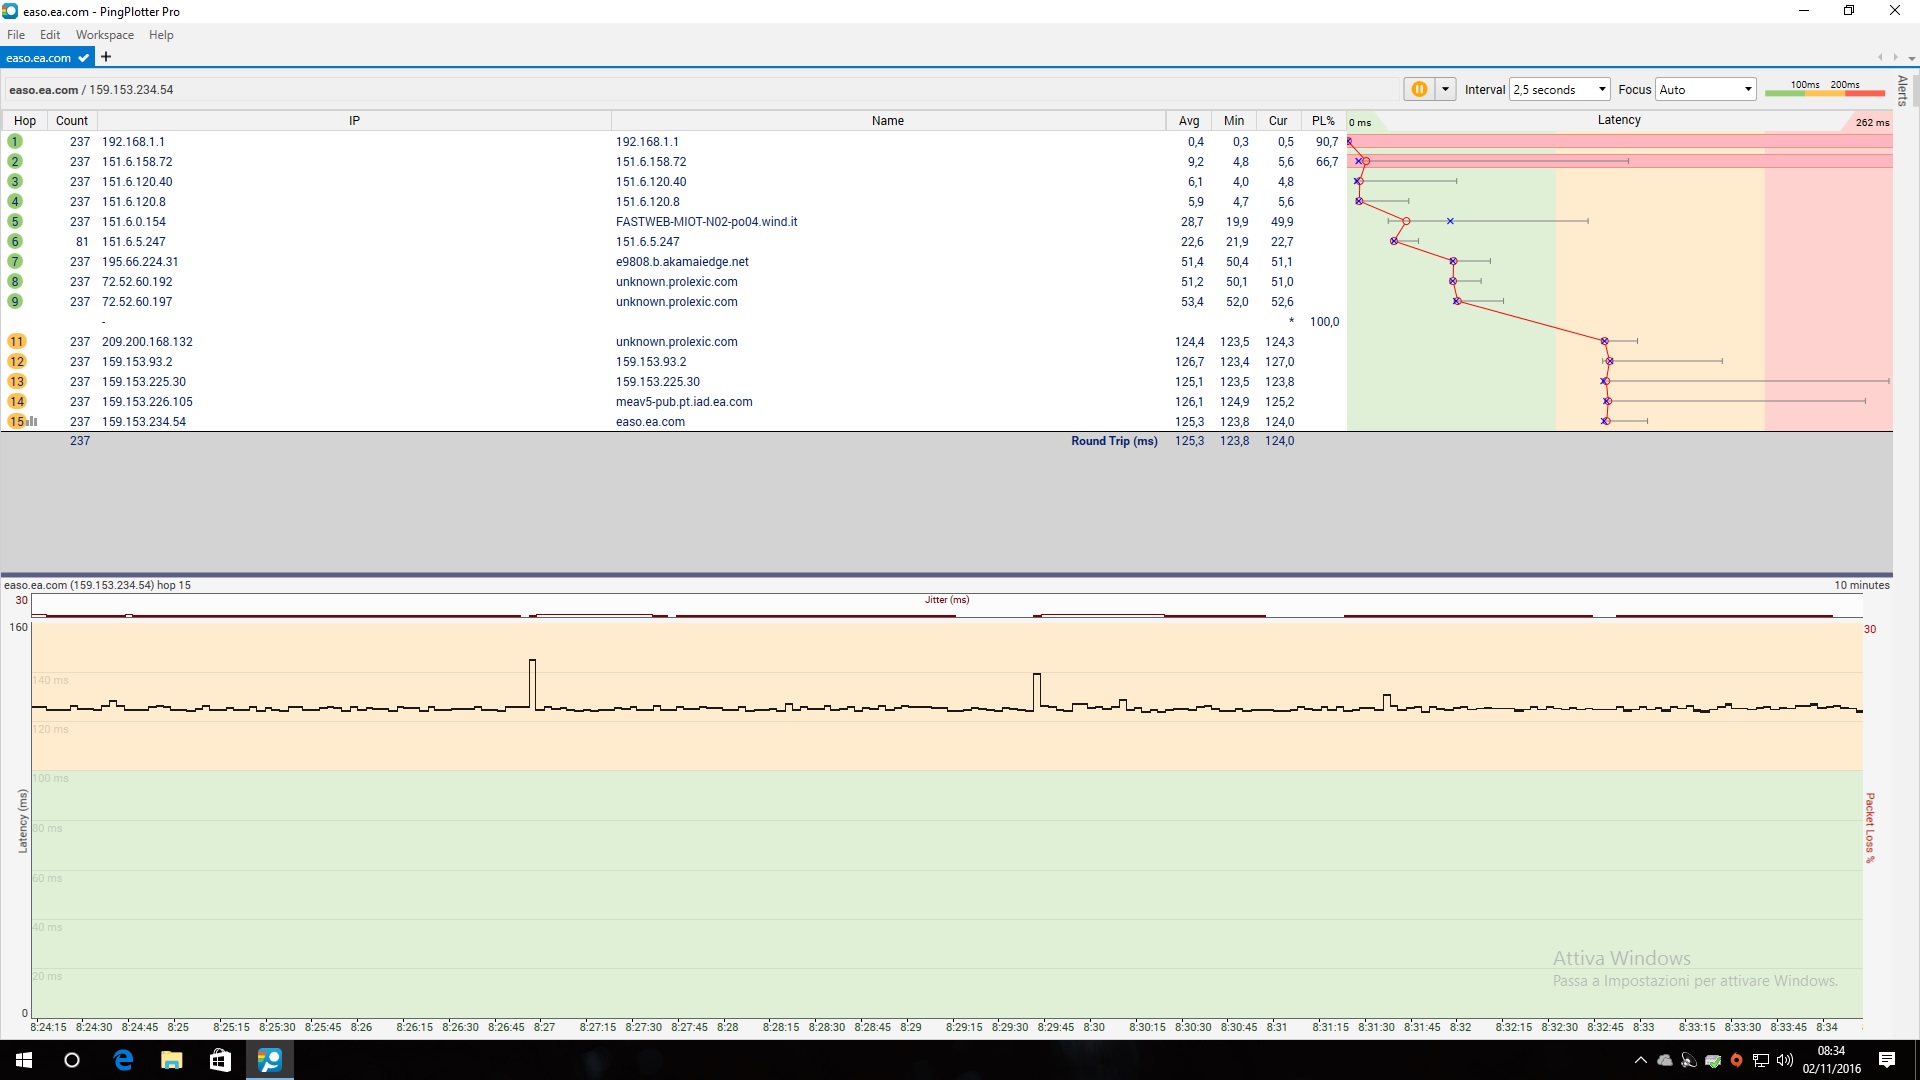
Task: Open the tab list arrow at the tab bar's right end
Action: pyautogui.click(x=1911, y=58)
